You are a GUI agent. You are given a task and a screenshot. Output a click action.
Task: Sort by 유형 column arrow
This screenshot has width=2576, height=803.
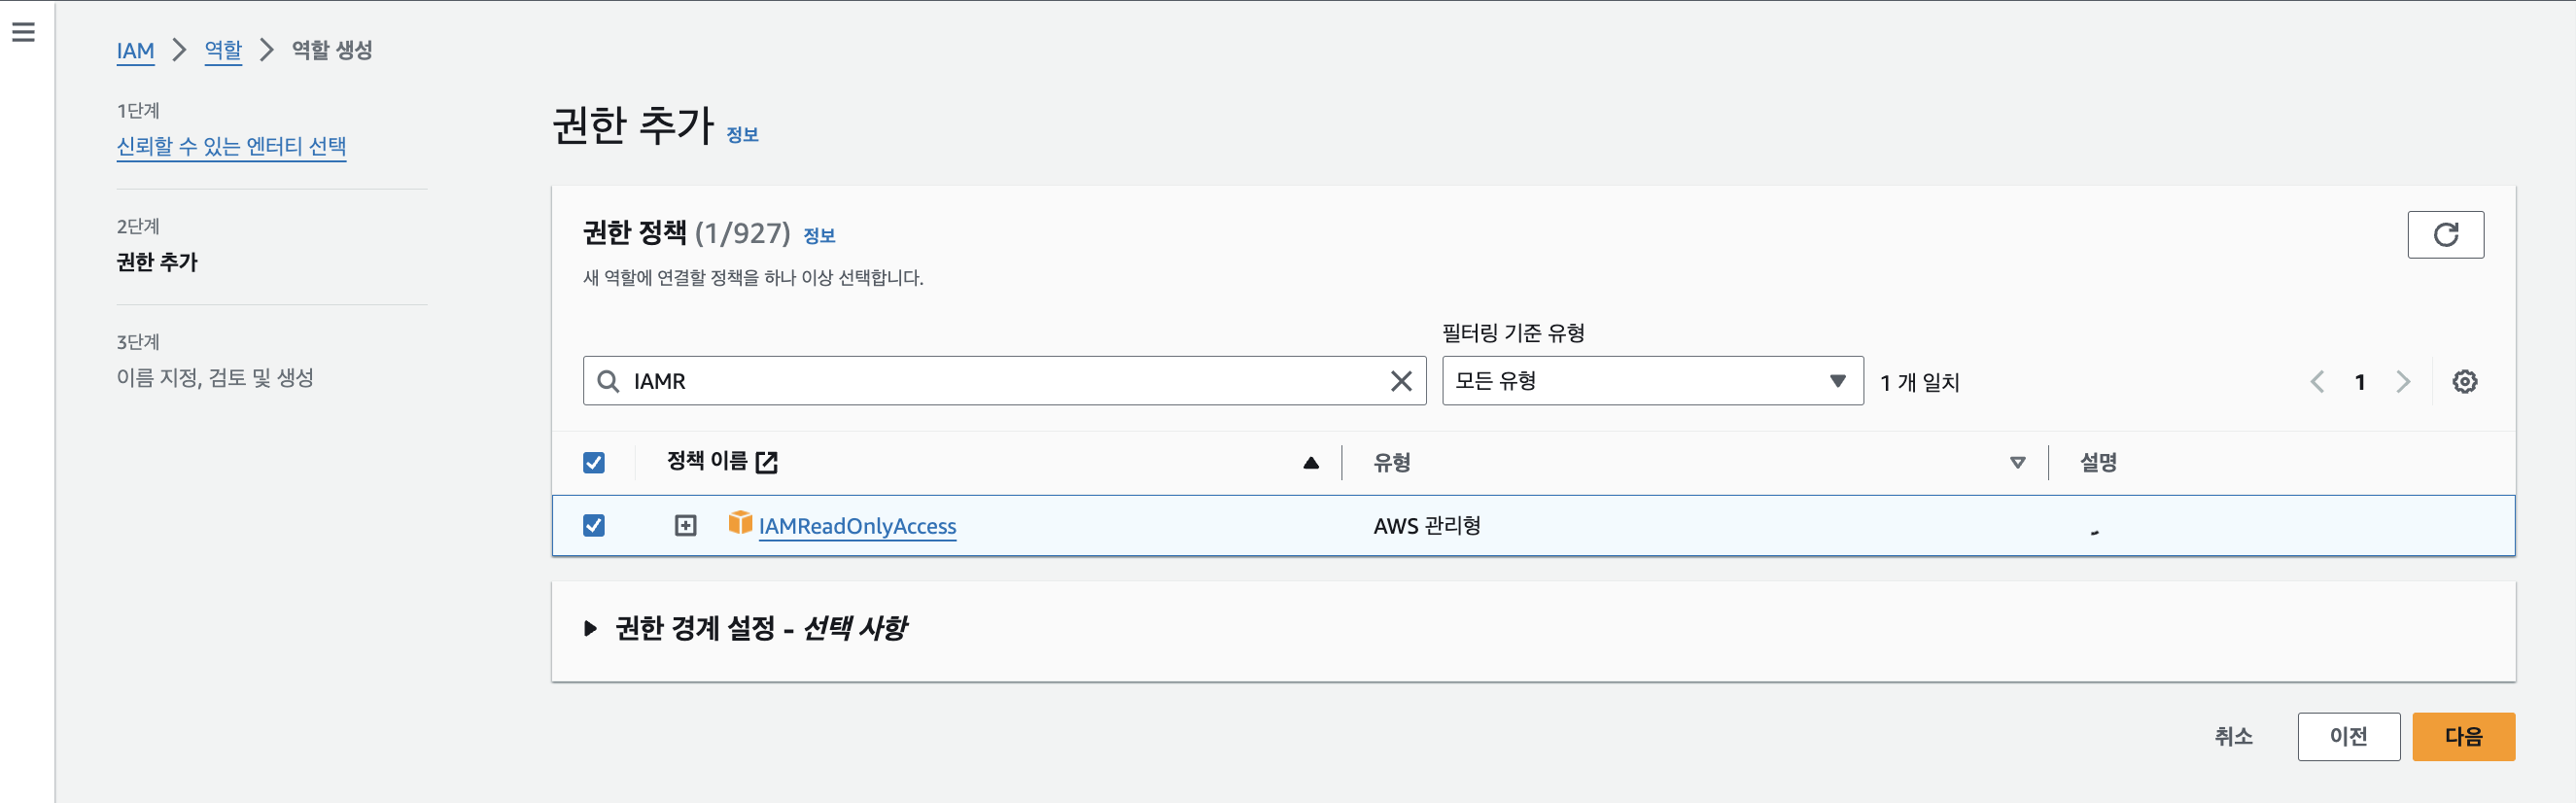tap(2017, 462)
